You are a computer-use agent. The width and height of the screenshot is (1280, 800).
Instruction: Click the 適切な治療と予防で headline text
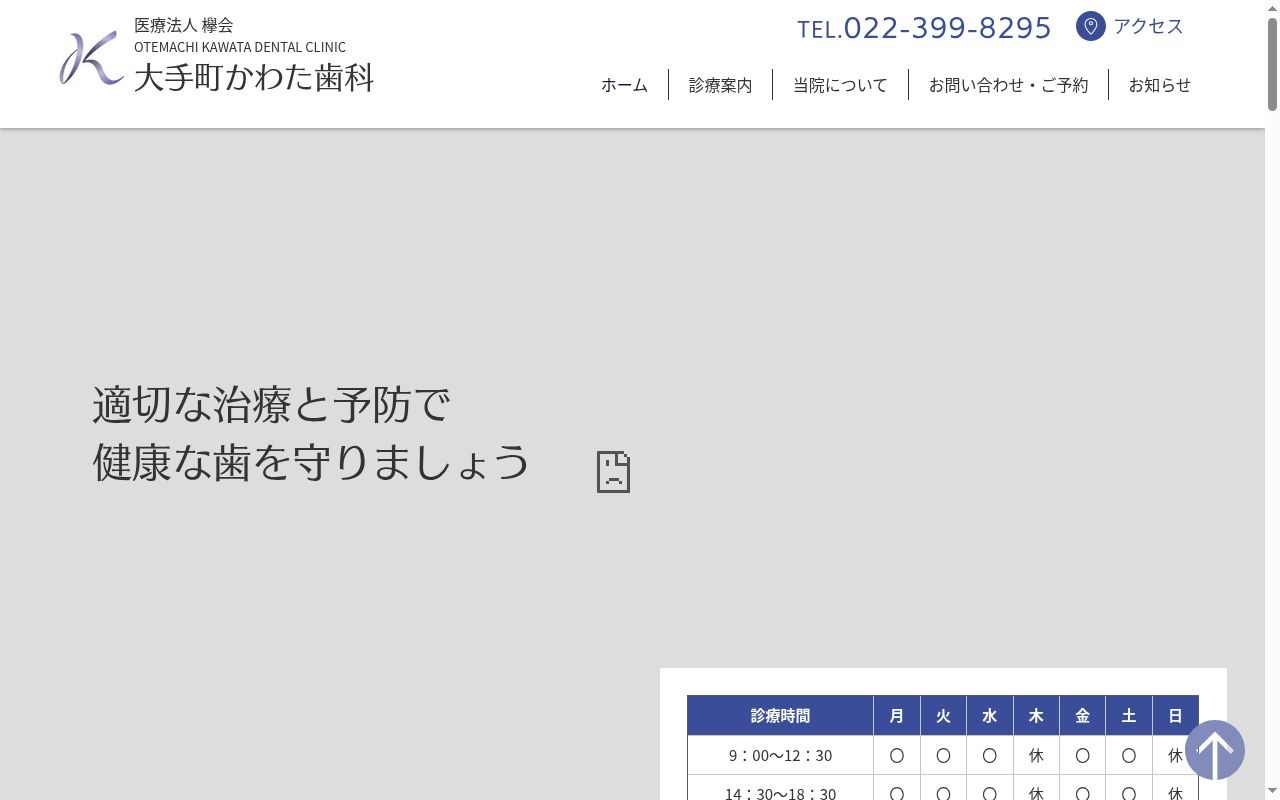click(272, 405)
